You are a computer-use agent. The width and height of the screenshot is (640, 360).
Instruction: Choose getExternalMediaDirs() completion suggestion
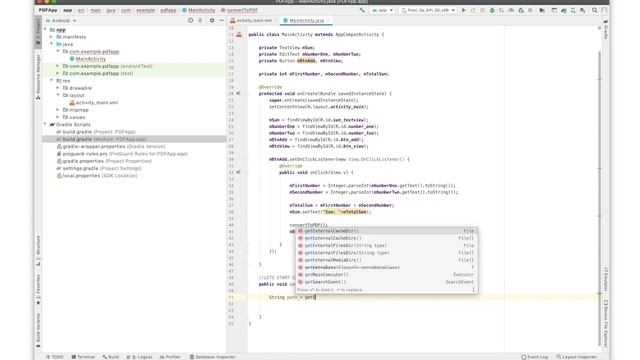(x=387, y=260)
